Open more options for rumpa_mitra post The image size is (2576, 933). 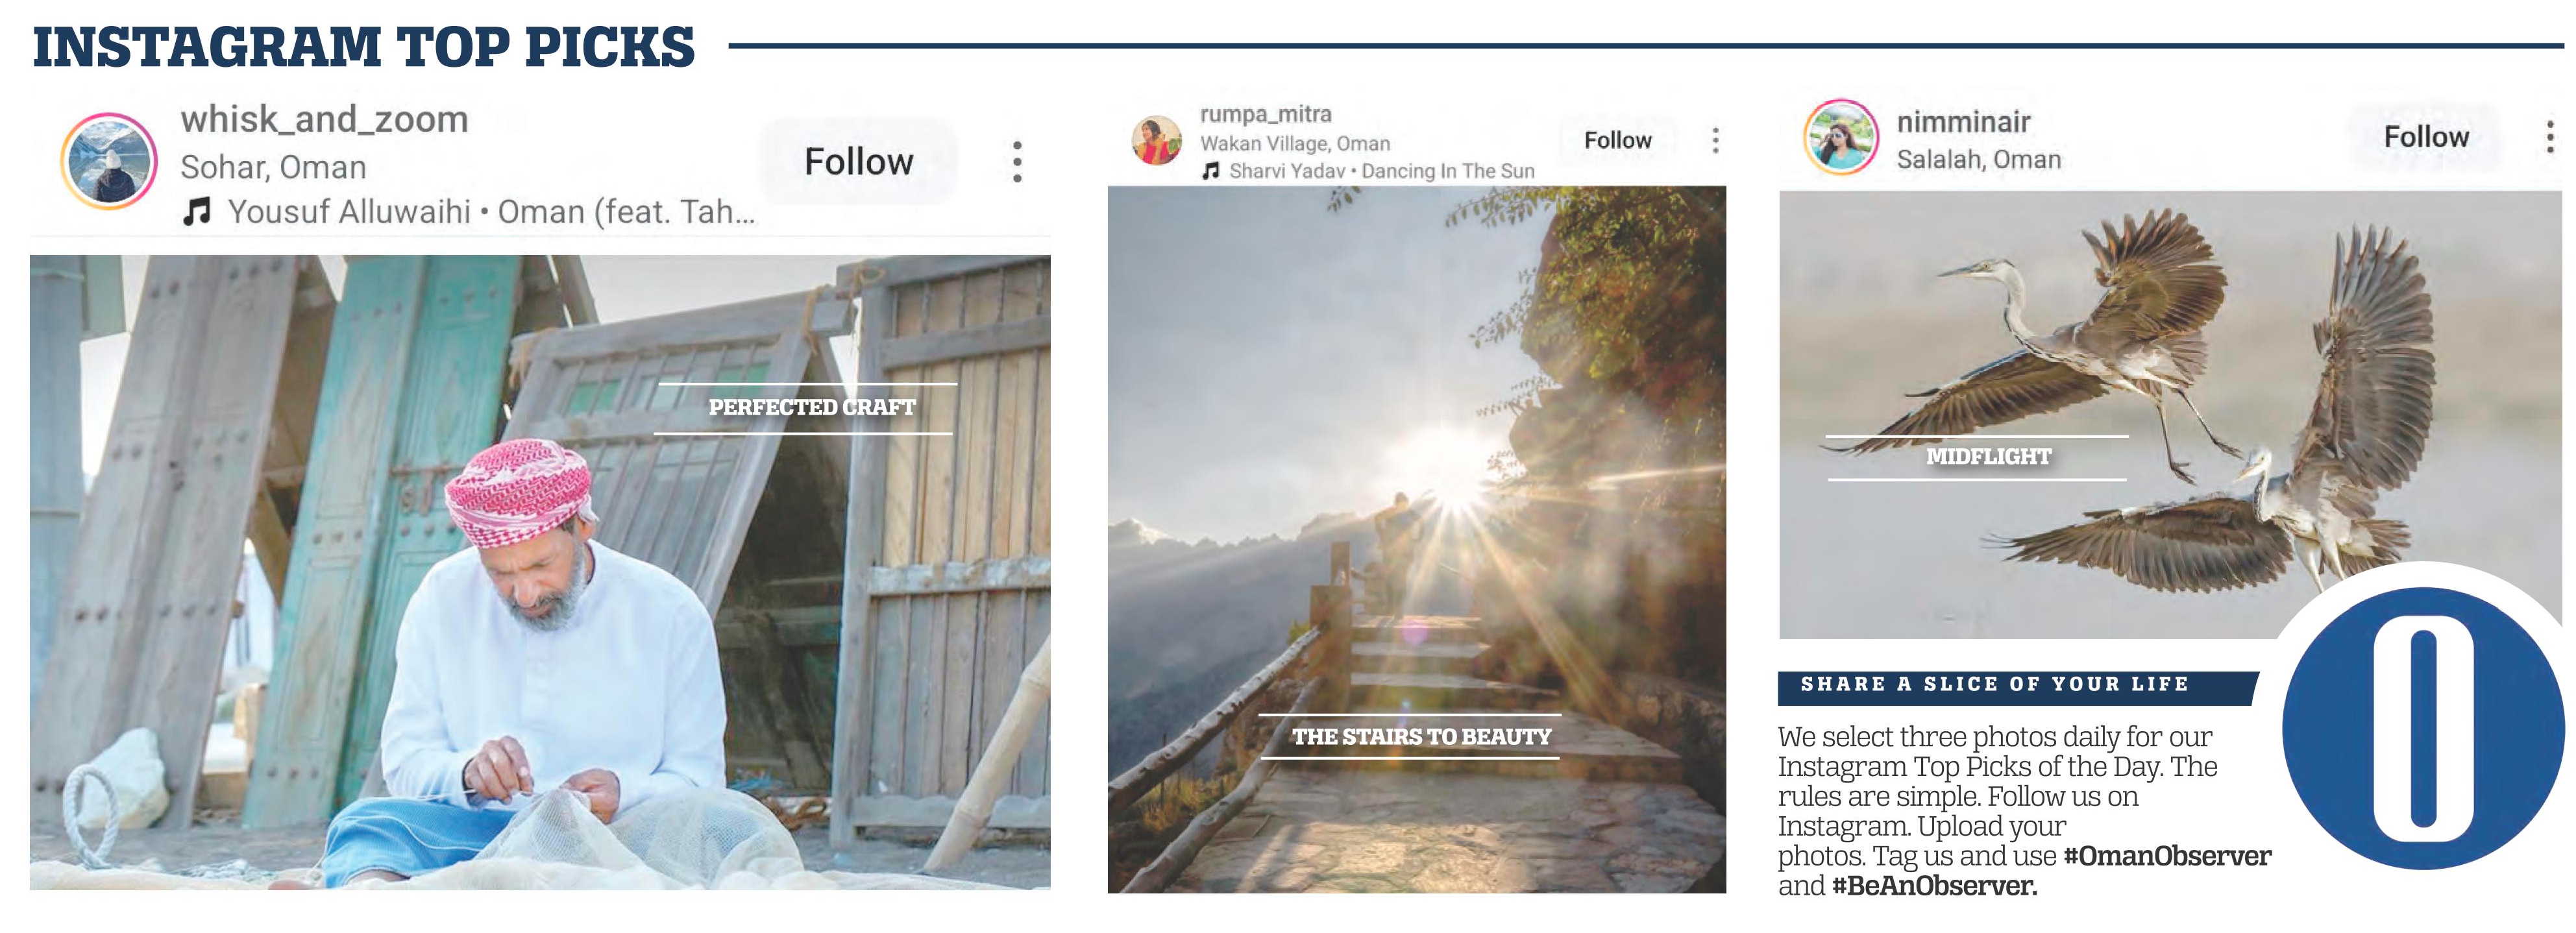point(1715,140)
